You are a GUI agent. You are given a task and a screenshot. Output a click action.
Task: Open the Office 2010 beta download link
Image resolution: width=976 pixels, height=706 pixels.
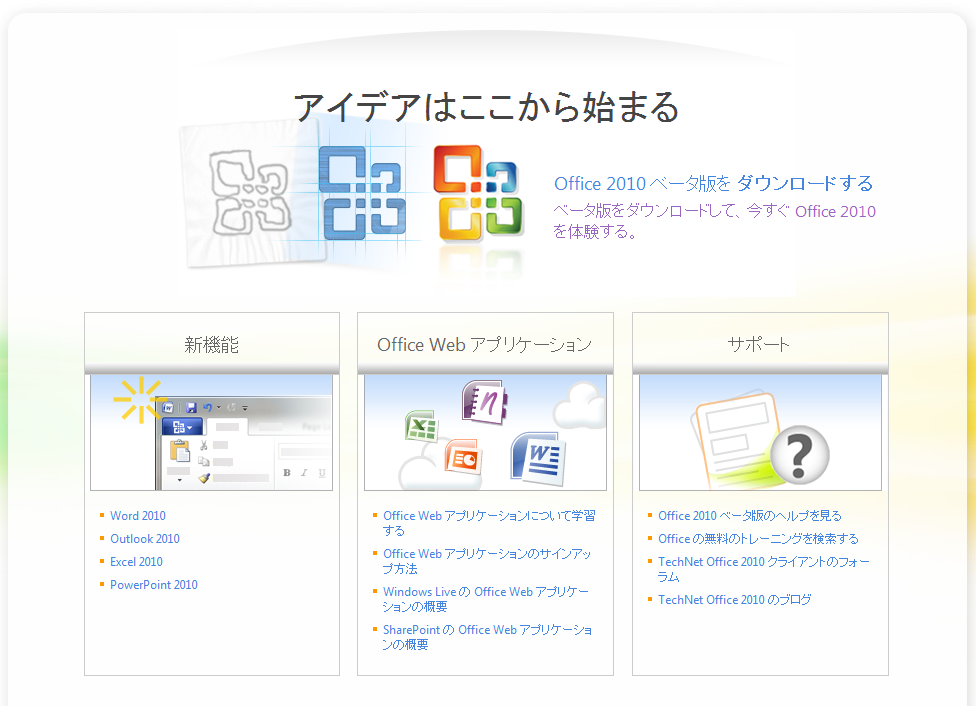[713, 184]
